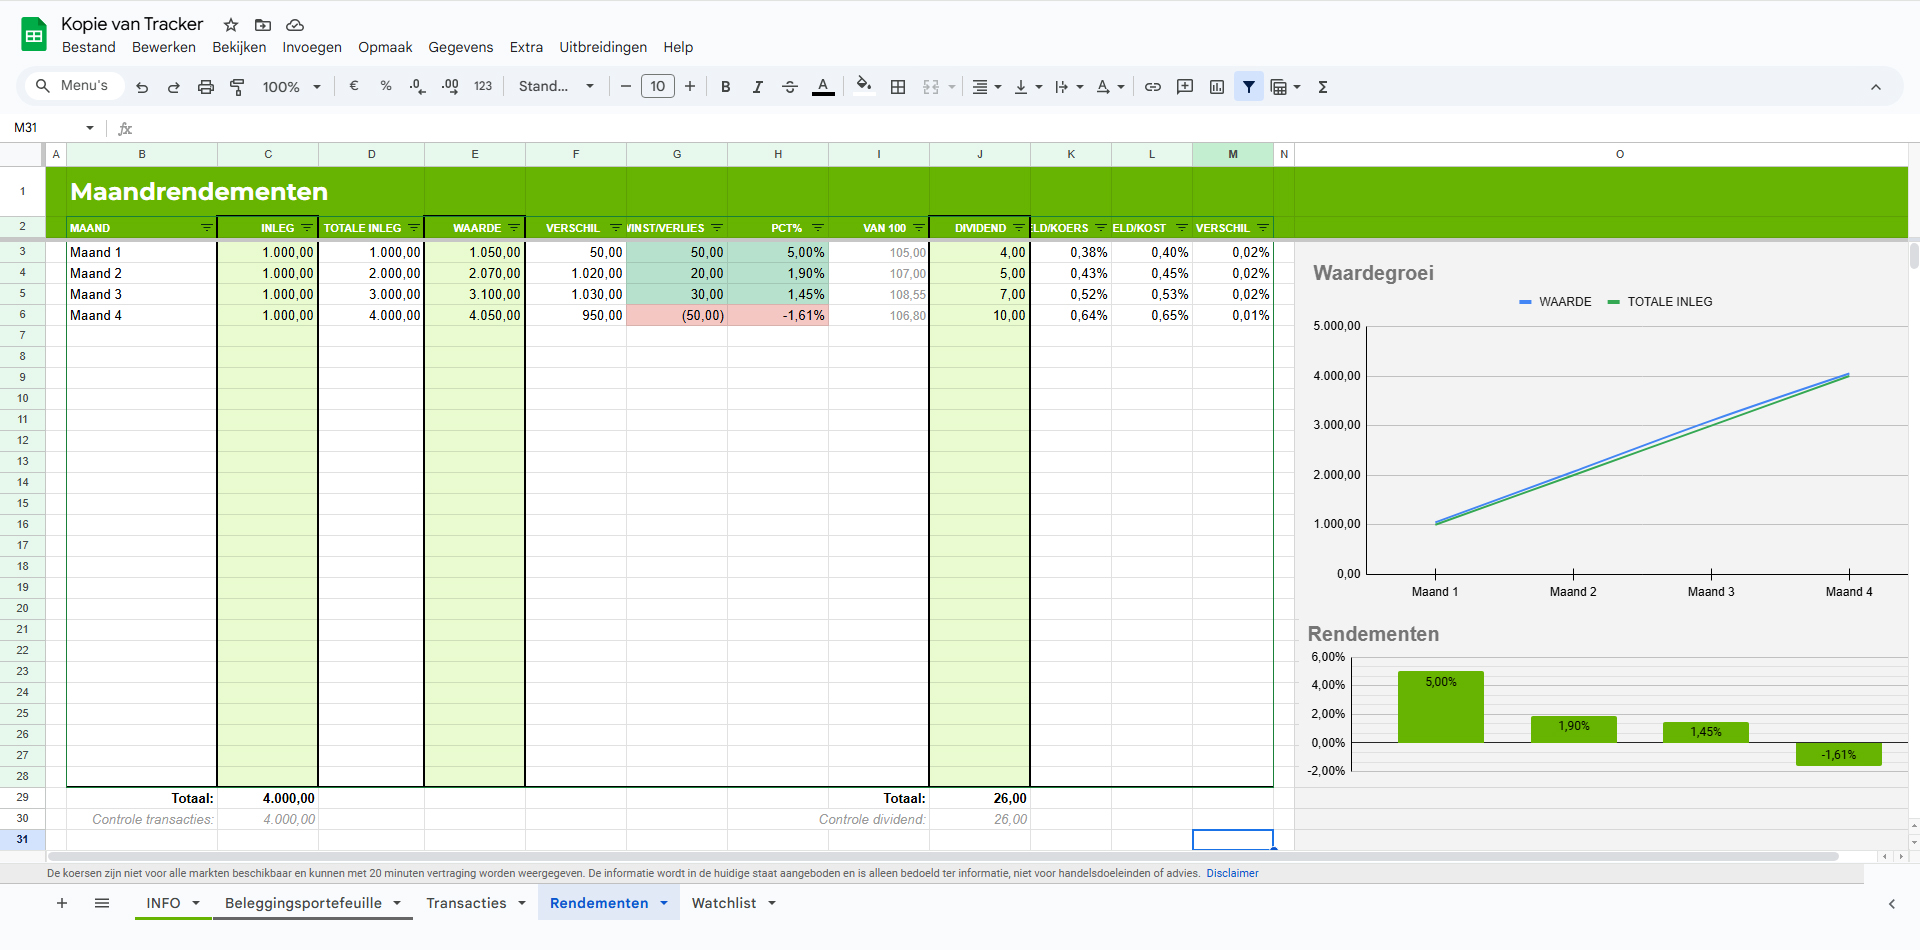This screenshot has height=950, width=1920.
Task: Decrease font size with minus
Action: coord(626,87)
